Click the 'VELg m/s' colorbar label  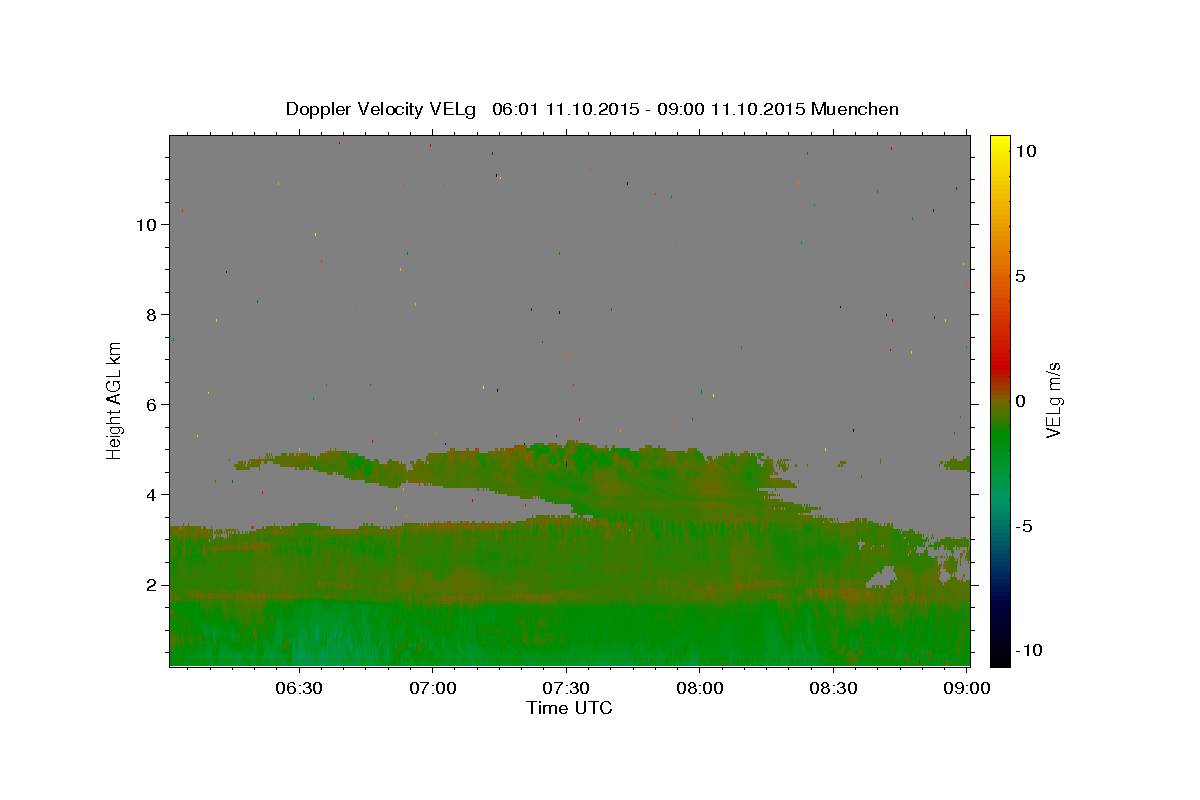click(x=1053, y=400)
